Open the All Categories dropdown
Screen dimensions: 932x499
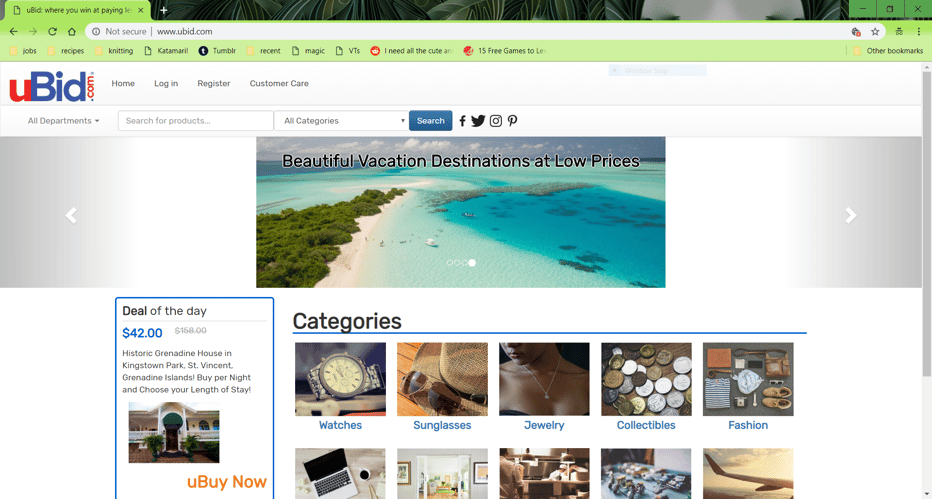tap(341, 121)
